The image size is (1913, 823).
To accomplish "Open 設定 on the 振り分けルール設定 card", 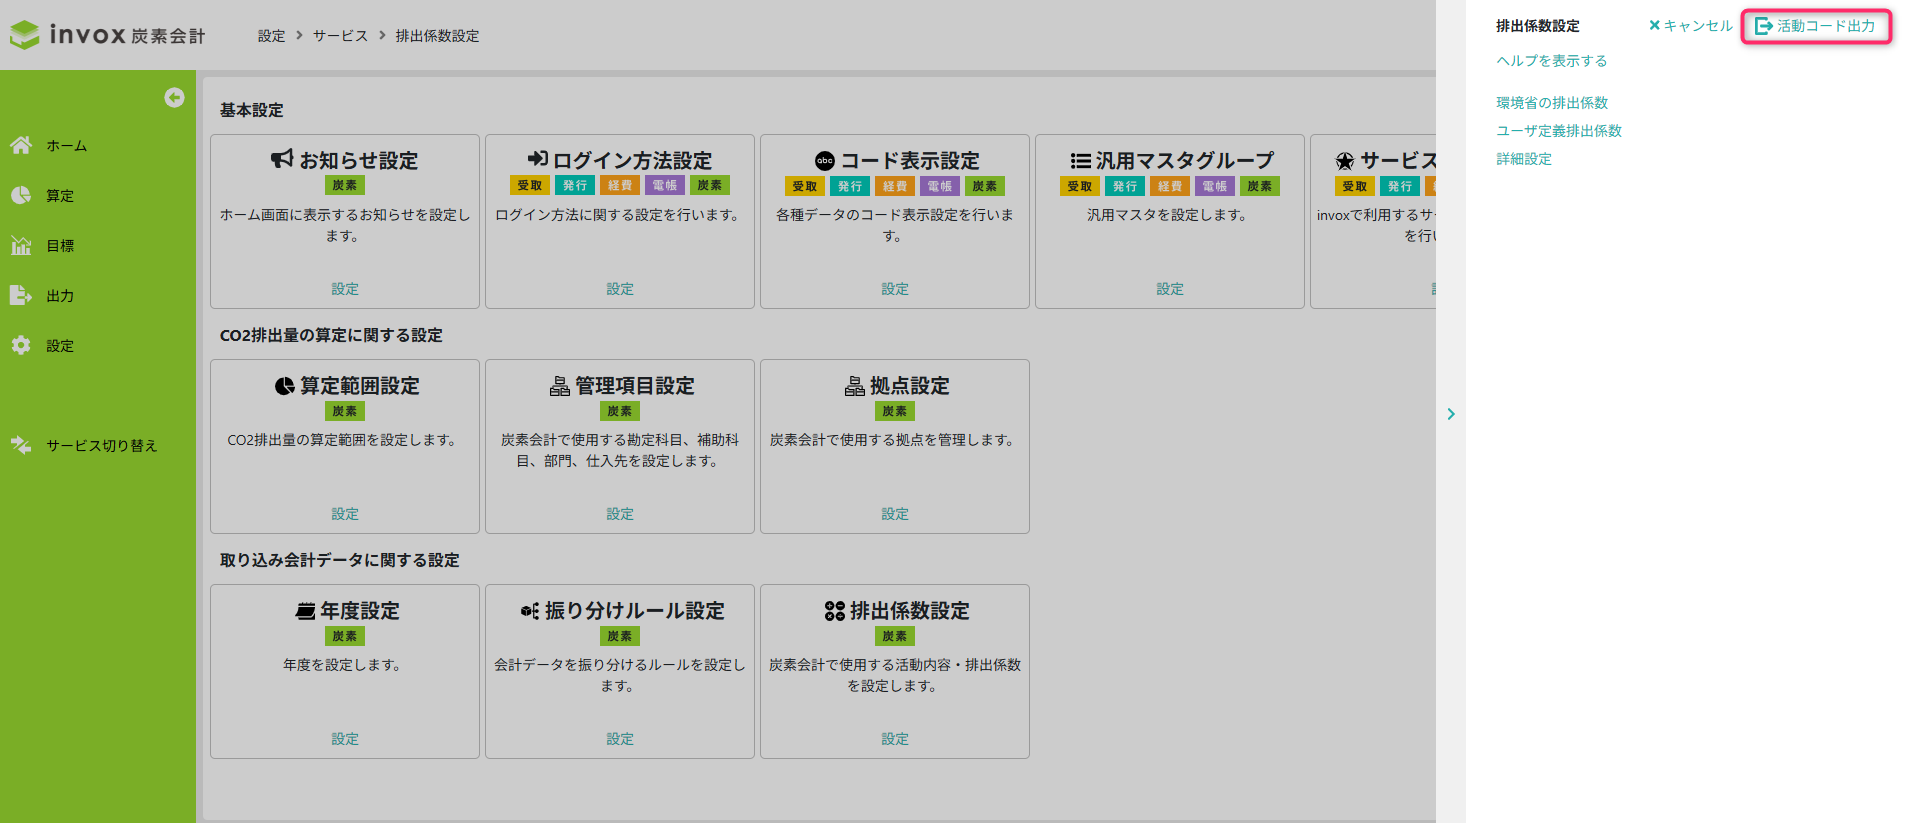I will tap(620, 739).
